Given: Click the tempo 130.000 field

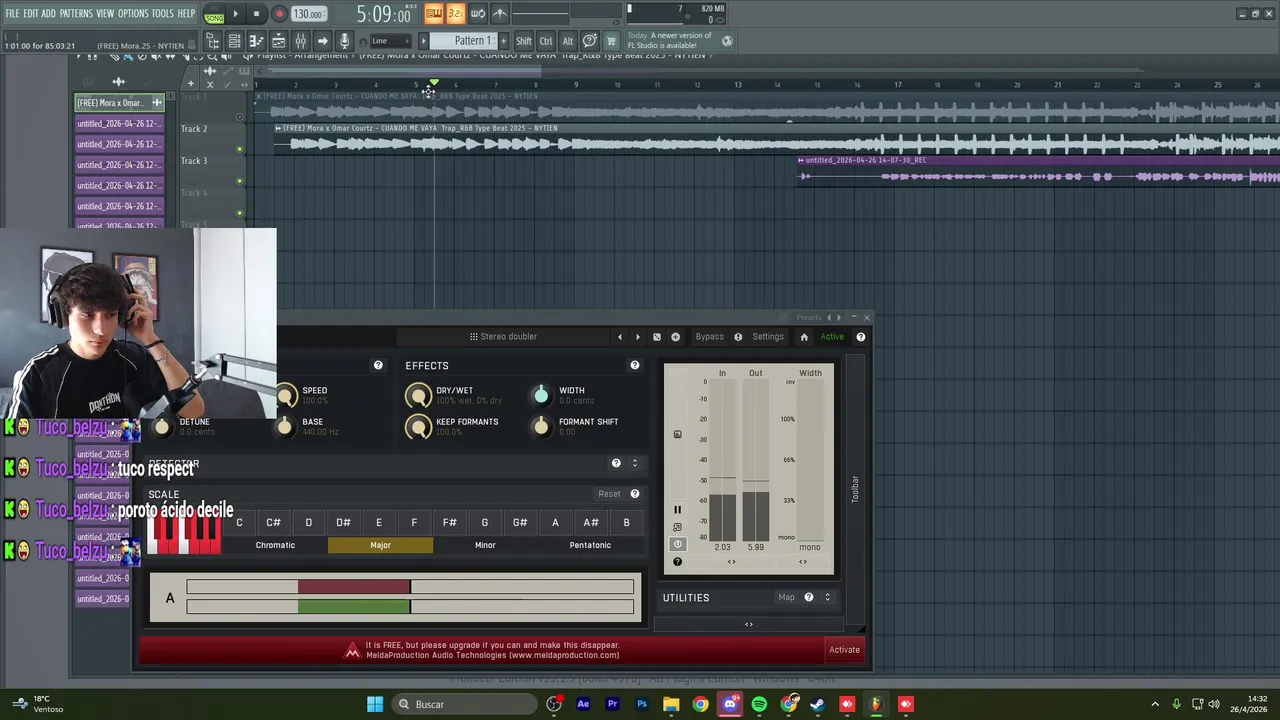Looking at the screenshot, I should pyautogui.click(x=308, y=14).
